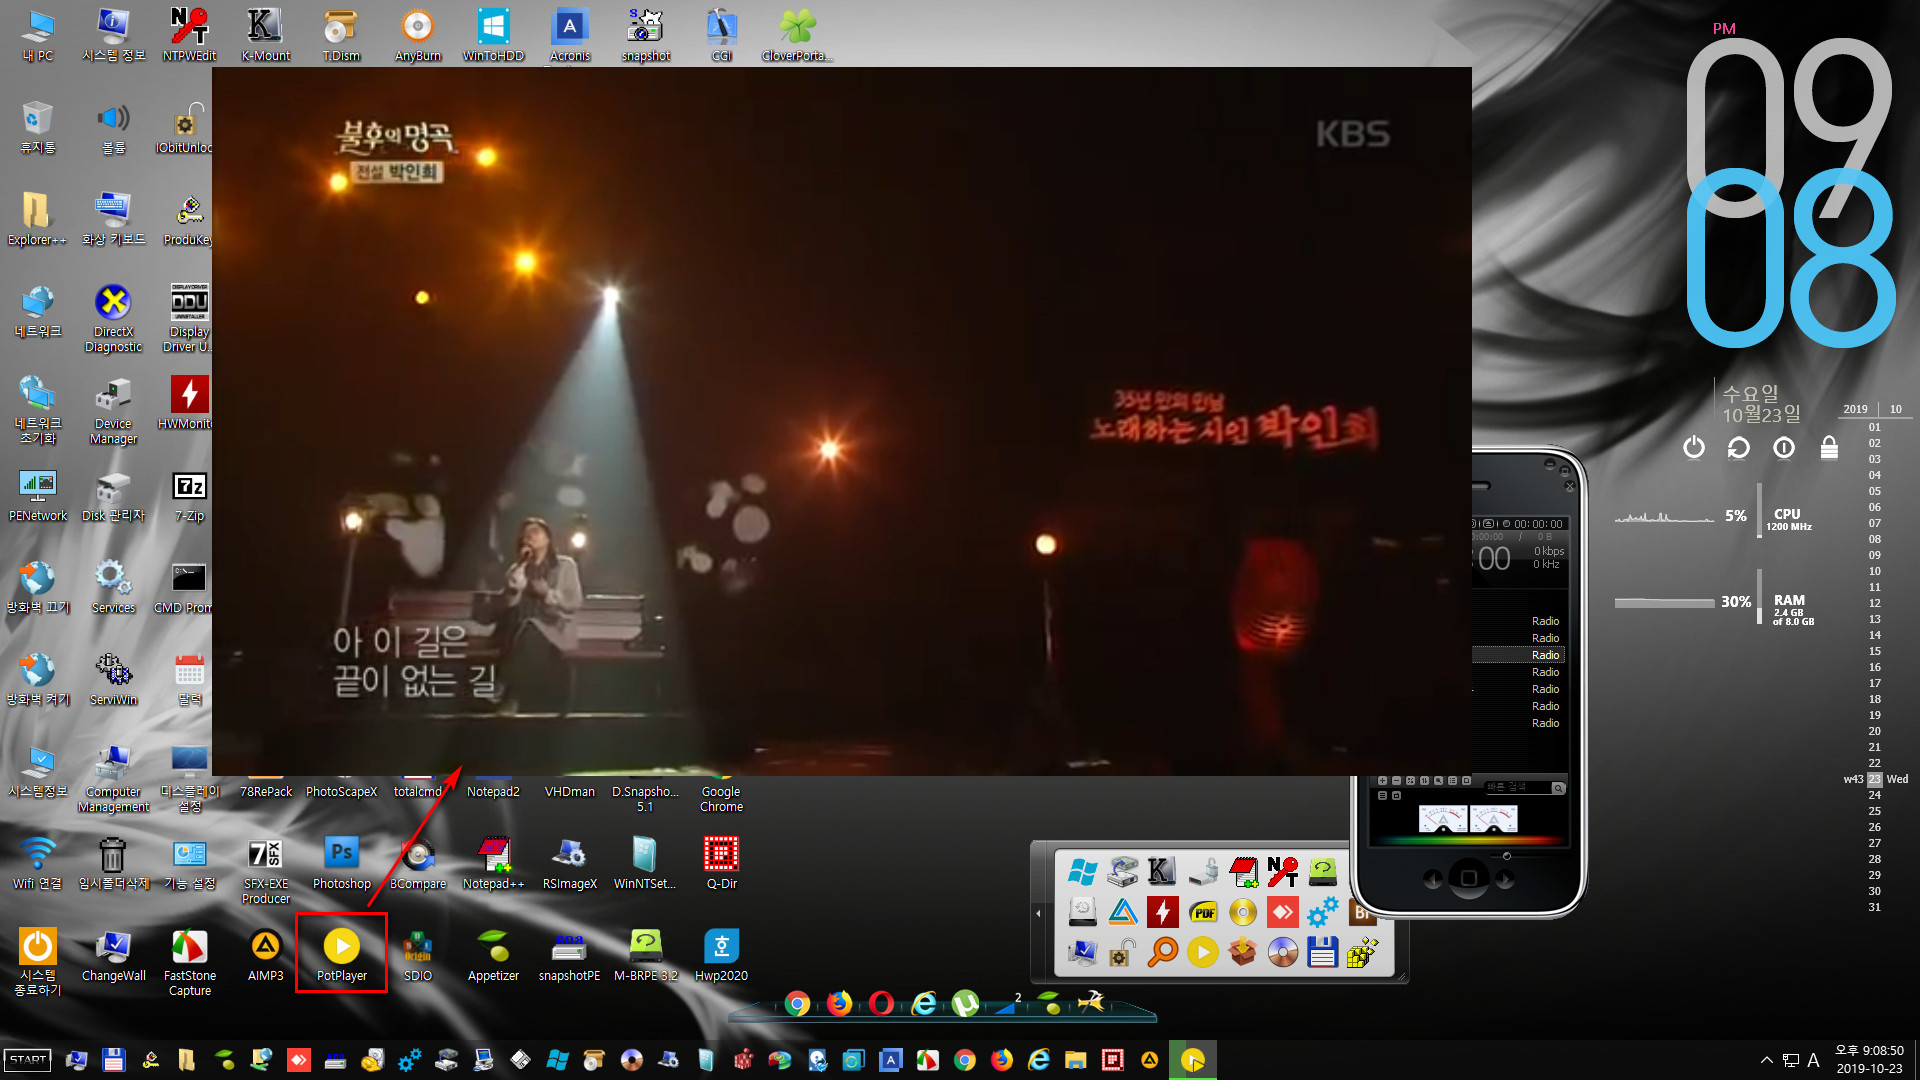Launch Notepad++ from the desktop
This screenshot has height=1080, width=1920.
pos(493,863)
